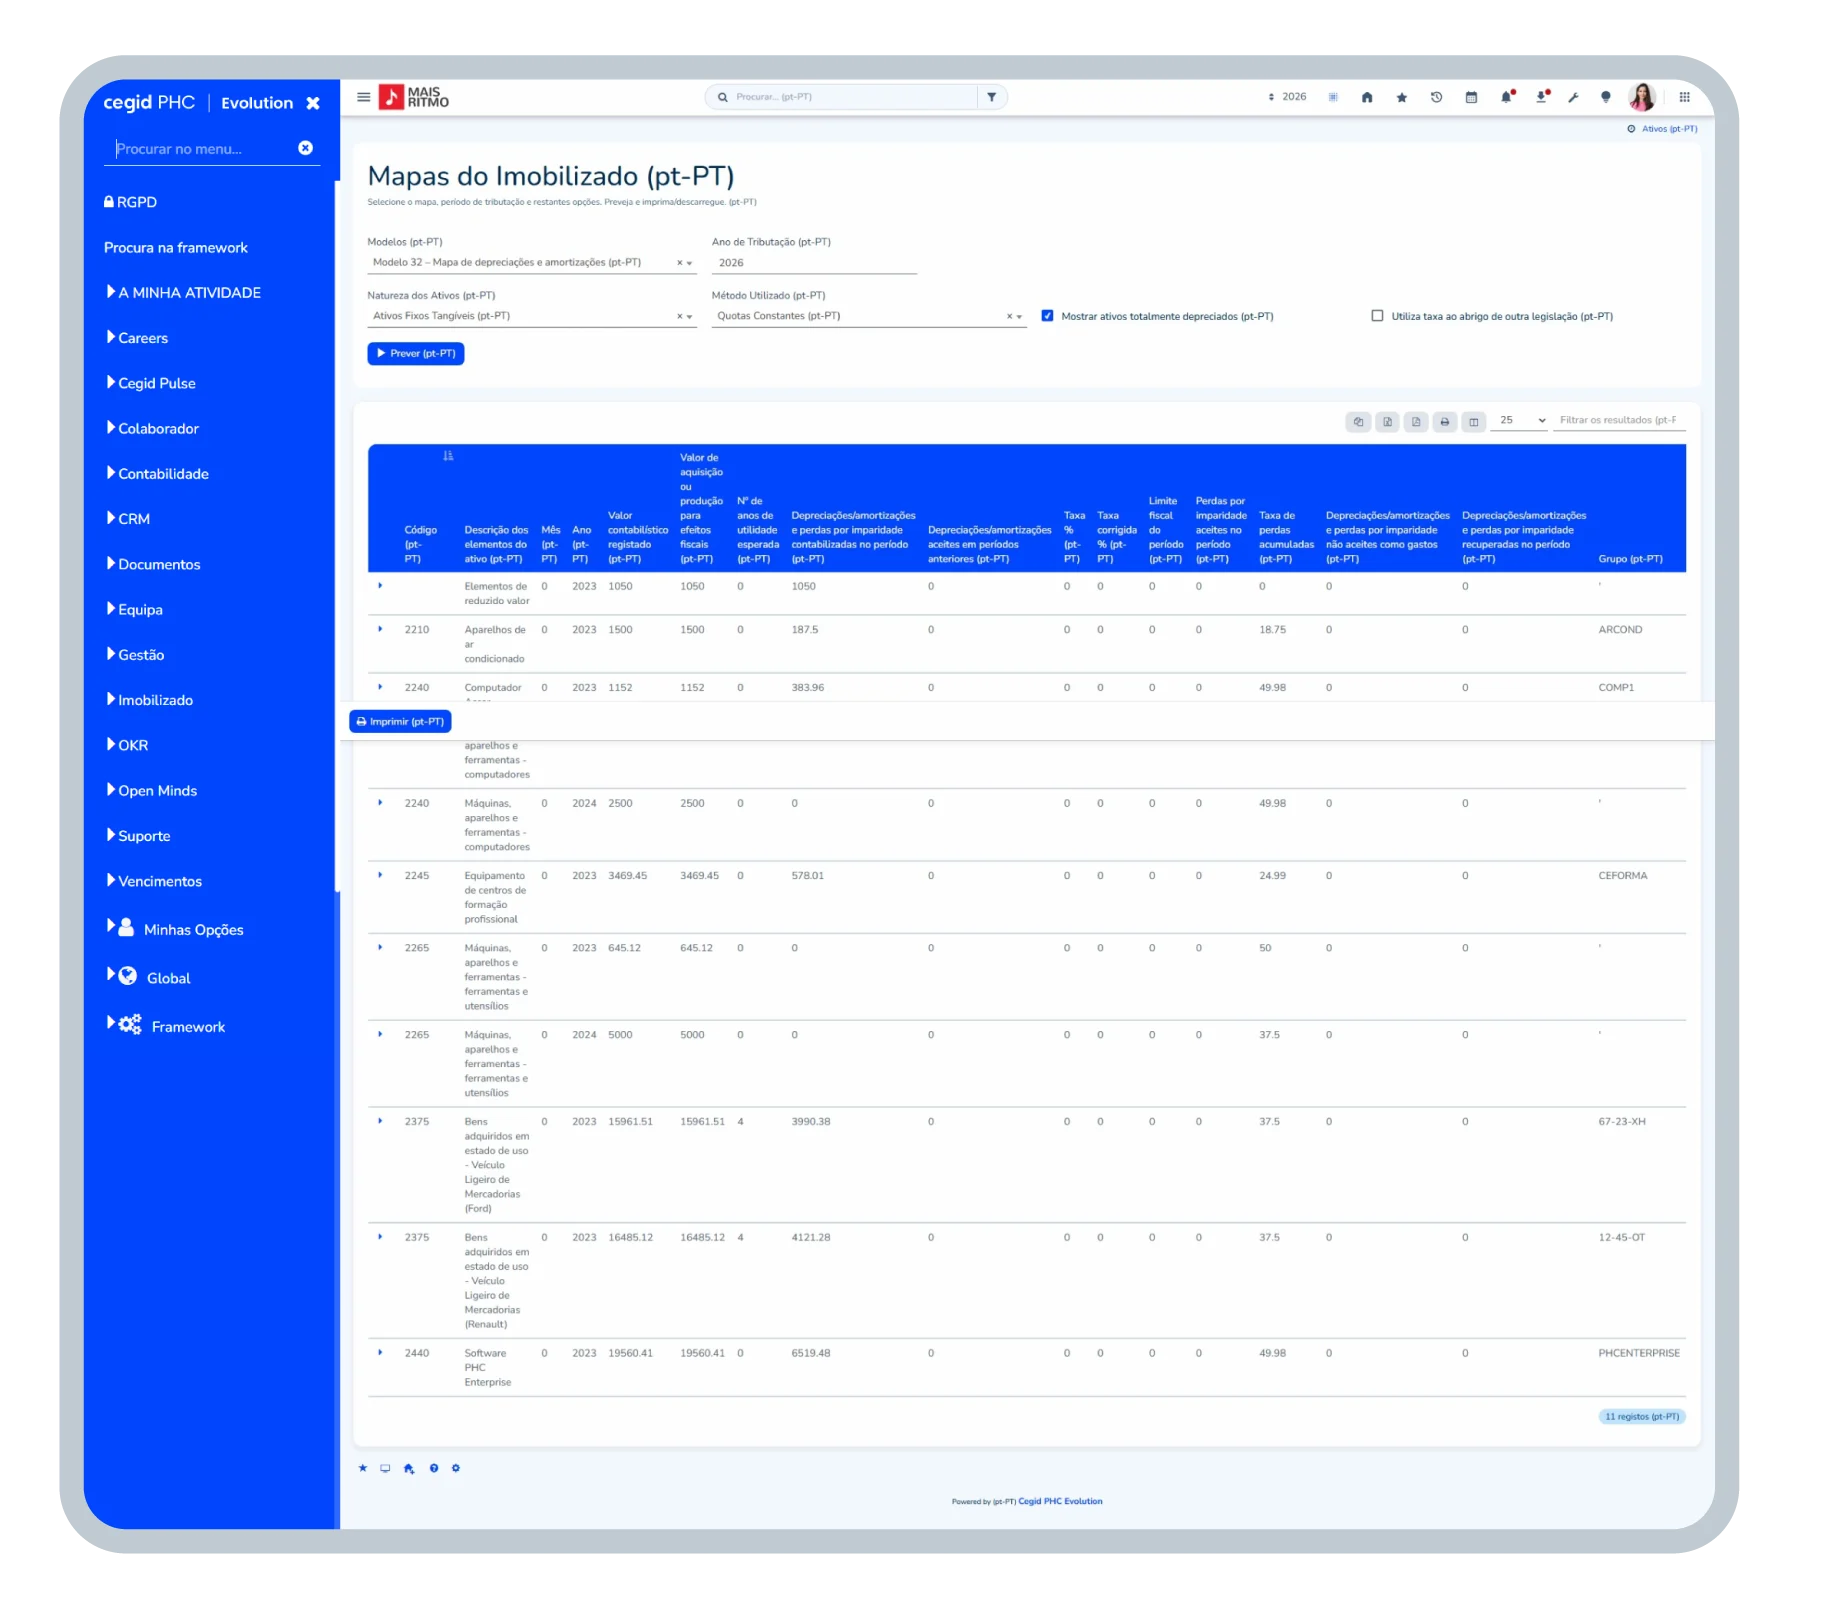Viewport: 1828px width, 1609px height.
Task: Click Procura na framework link
Action: [x=176, y=247]
